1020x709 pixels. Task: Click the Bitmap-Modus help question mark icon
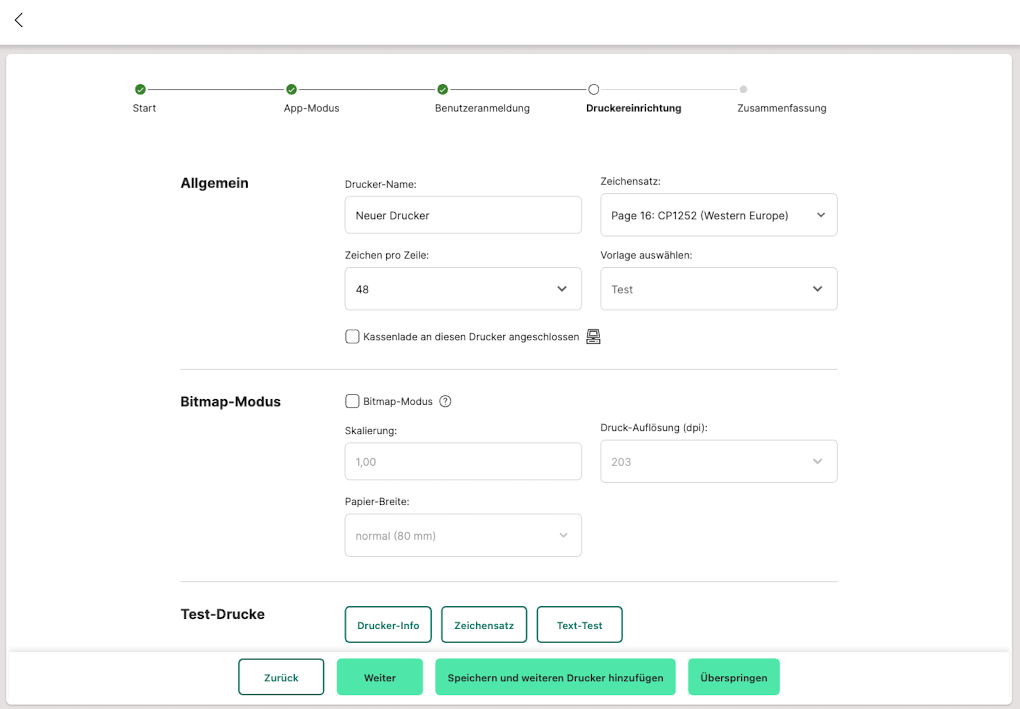(x=446, y=401)
